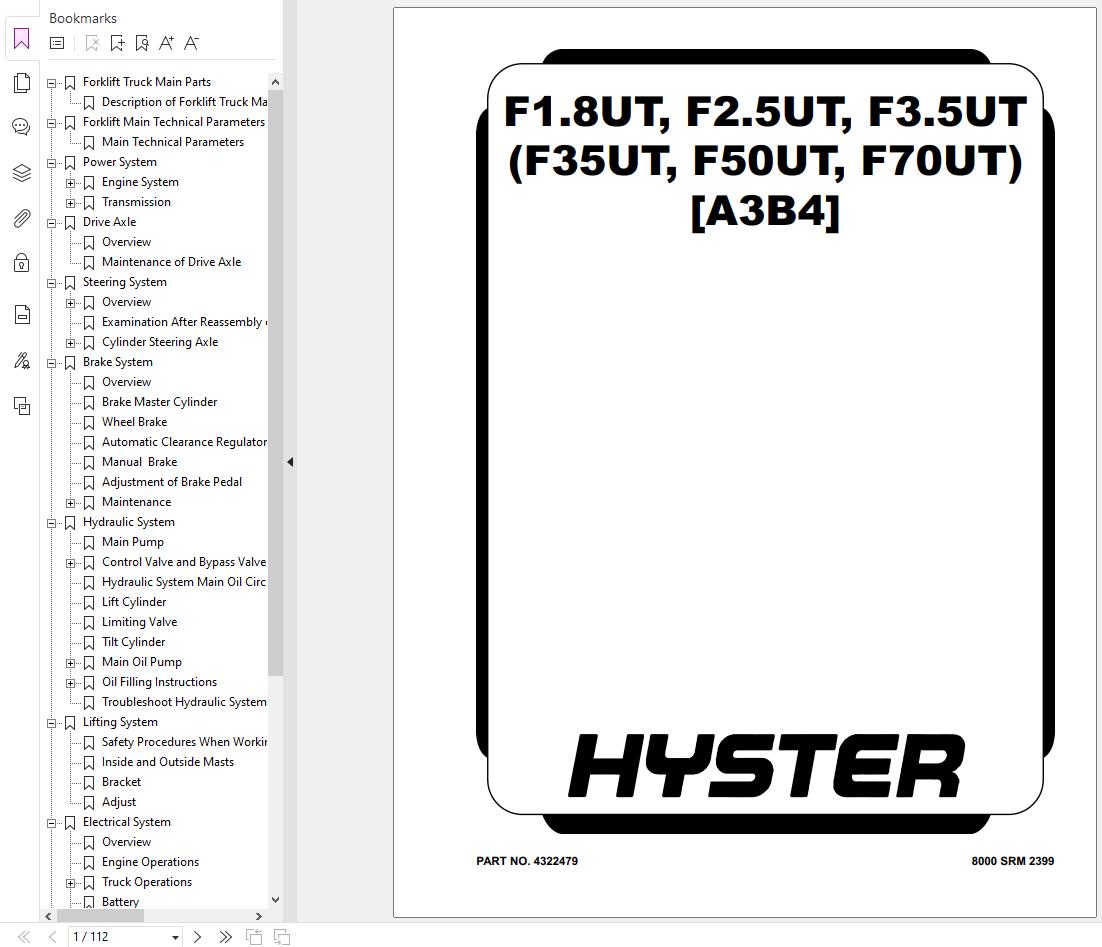Expand the Oil Filling Instructions node

(x=70, y=683)
